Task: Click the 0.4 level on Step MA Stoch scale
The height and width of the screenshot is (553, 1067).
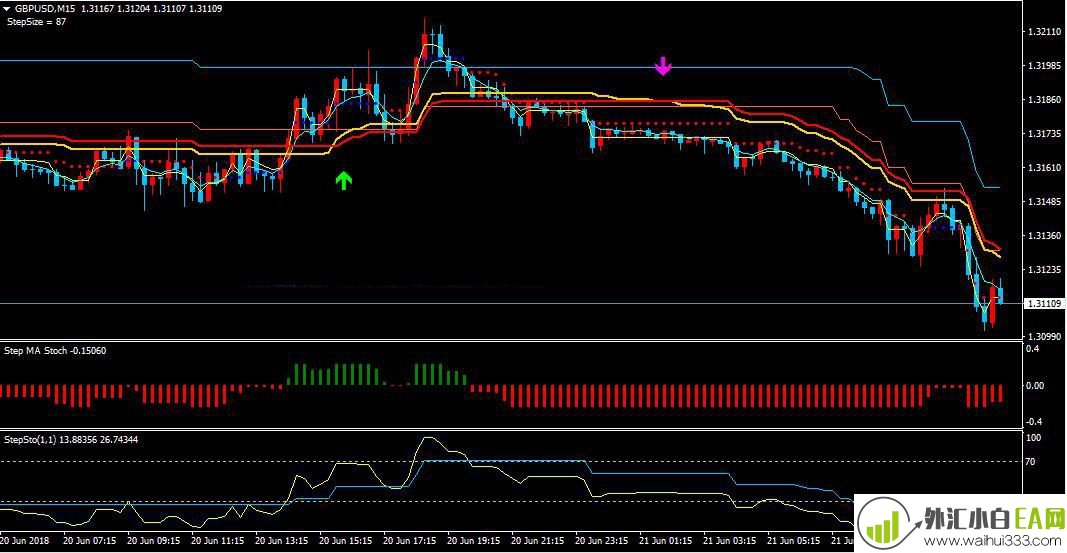Action: [1032, 348]
